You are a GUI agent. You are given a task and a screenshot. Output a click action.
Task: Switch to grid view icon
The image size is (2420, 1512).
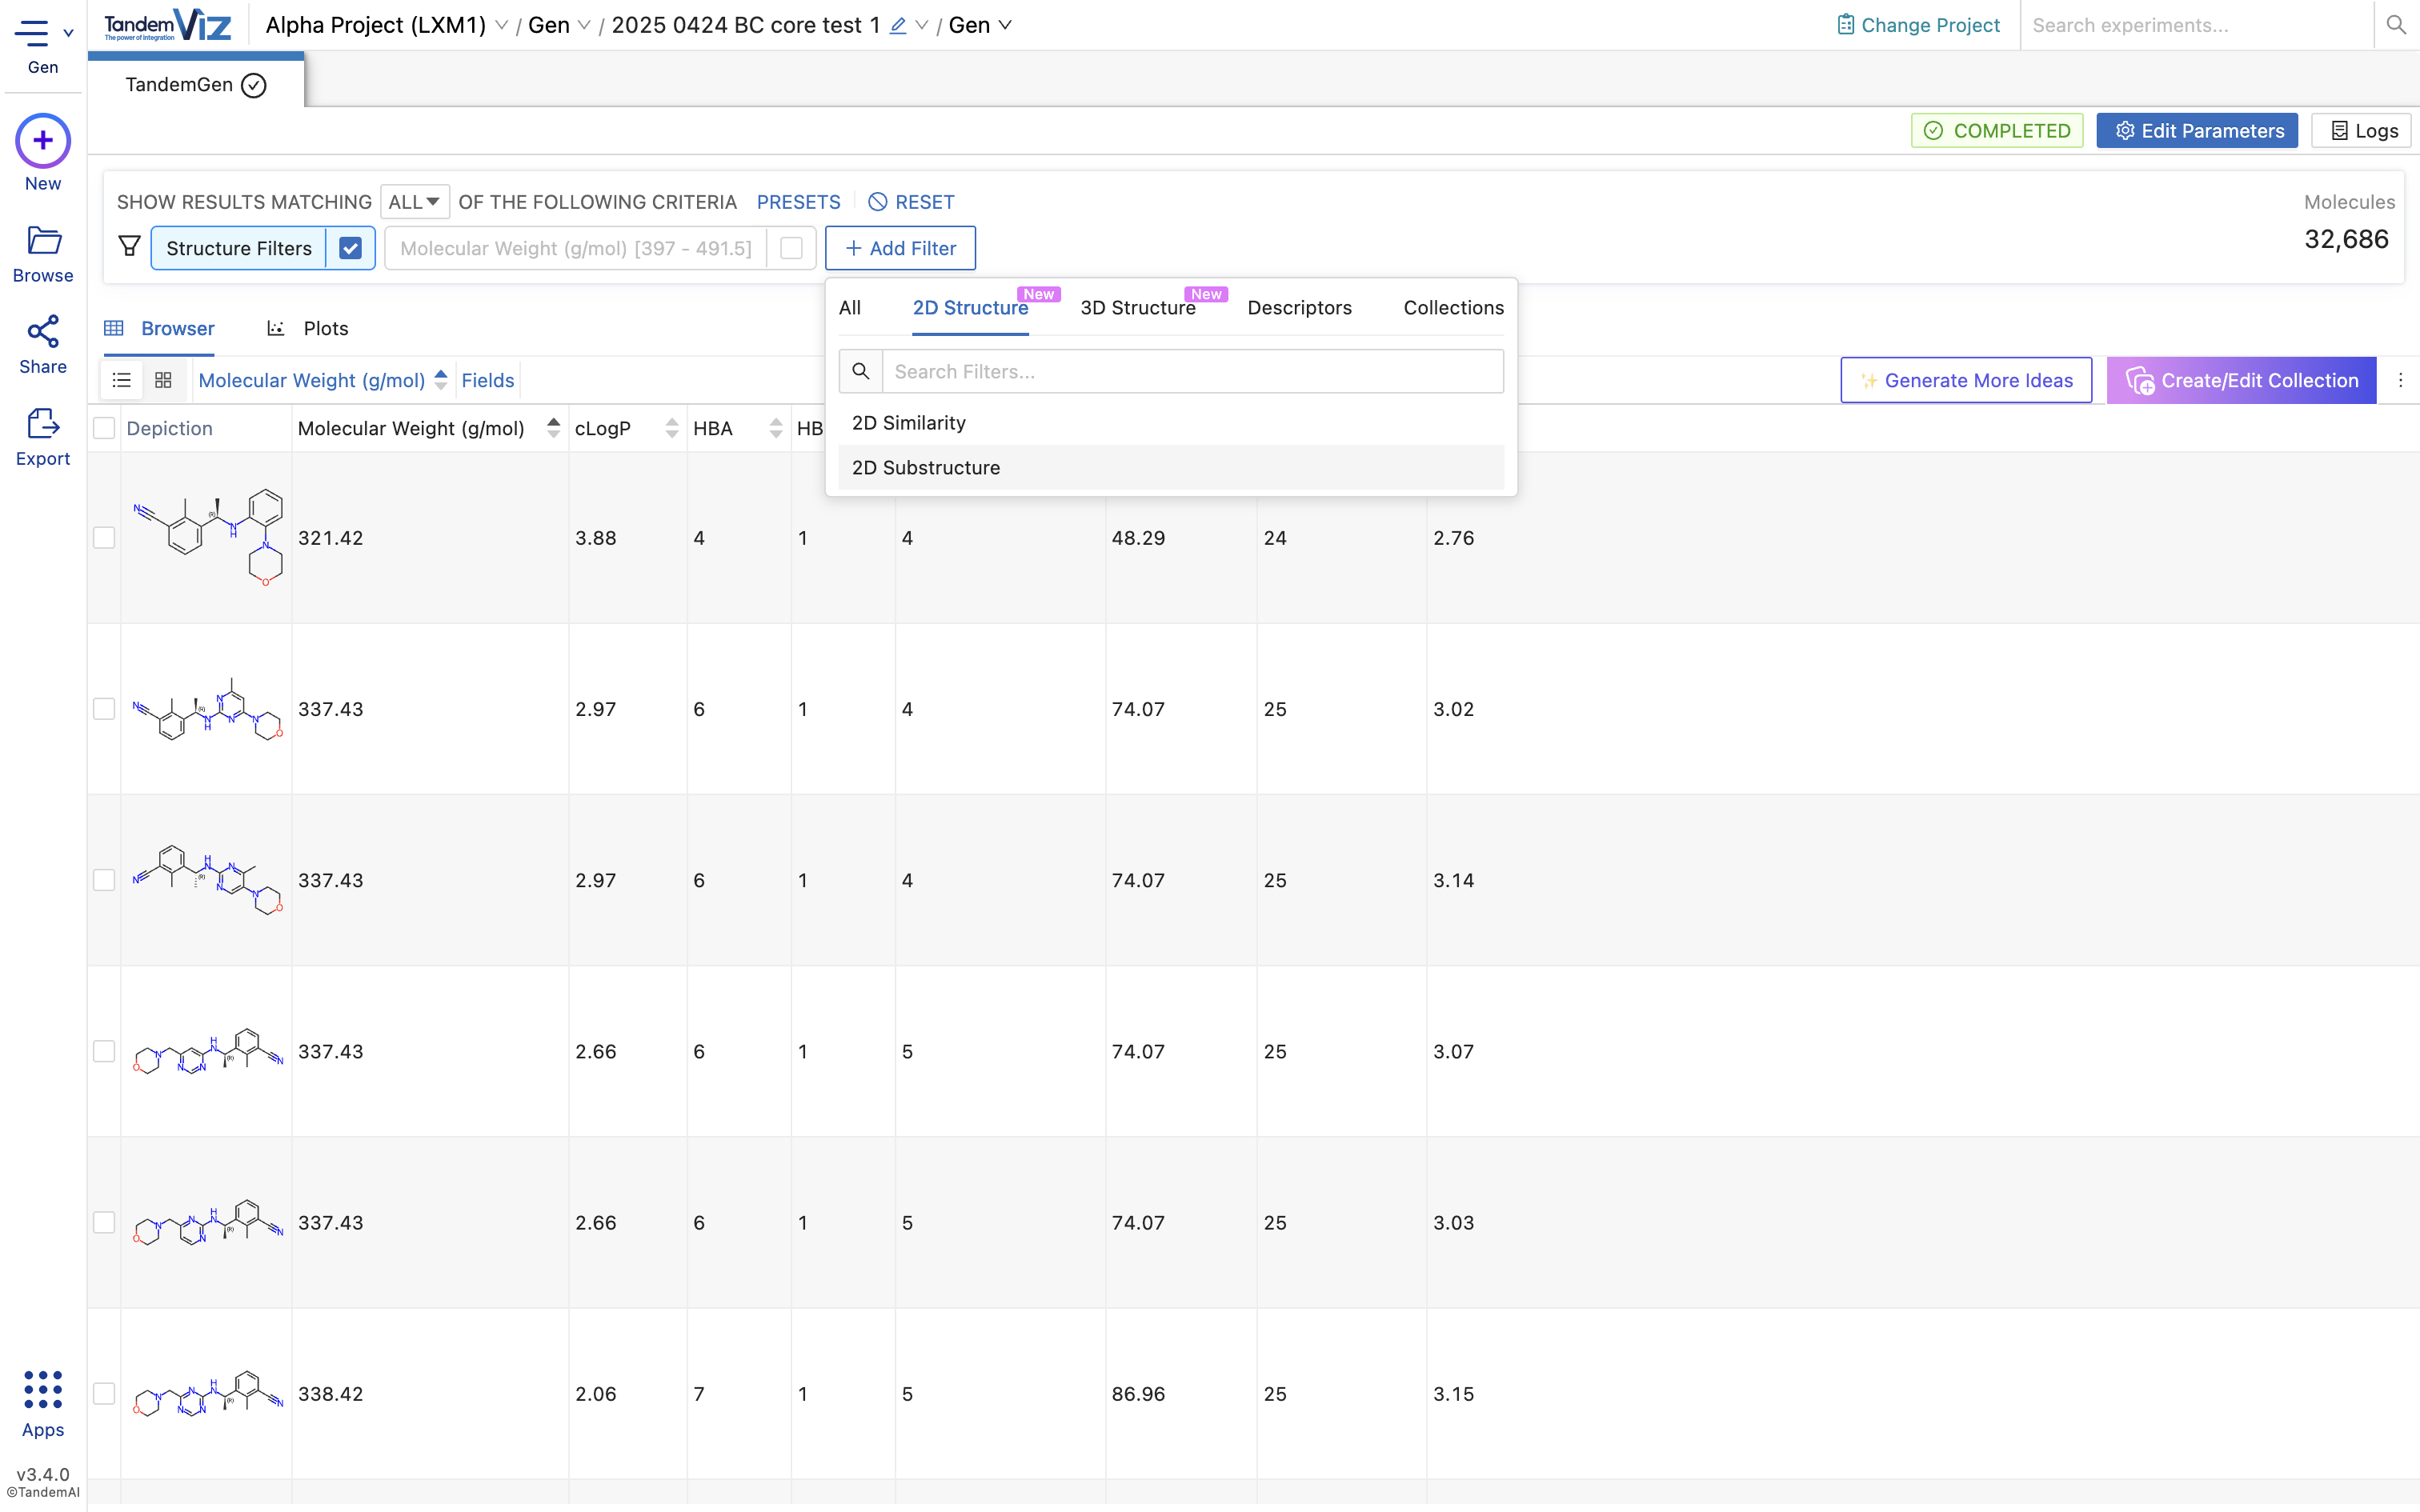point(163,380)
